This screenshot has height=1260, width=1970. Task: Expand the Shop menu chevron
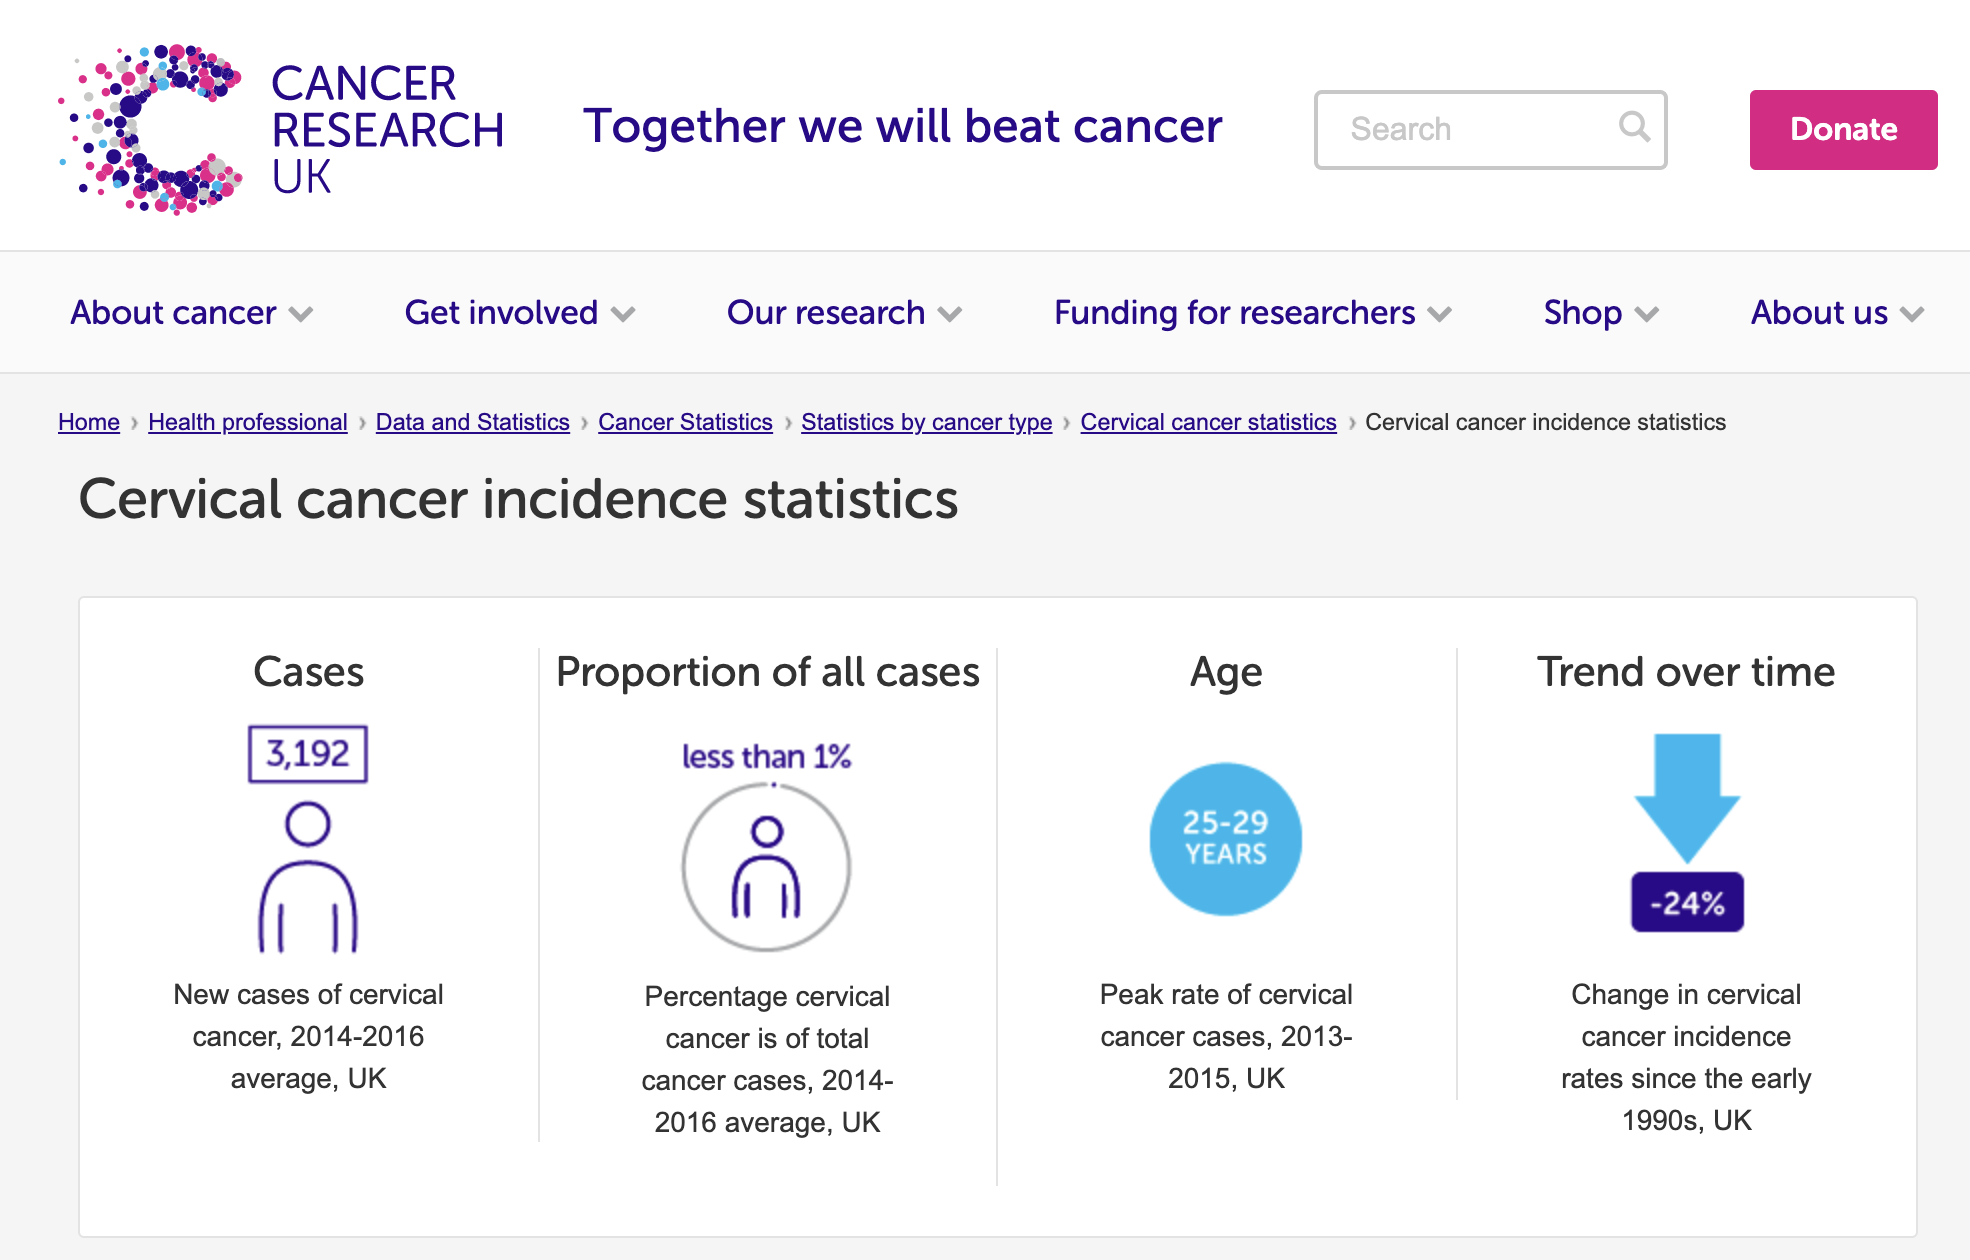(x=1646, y=314)
